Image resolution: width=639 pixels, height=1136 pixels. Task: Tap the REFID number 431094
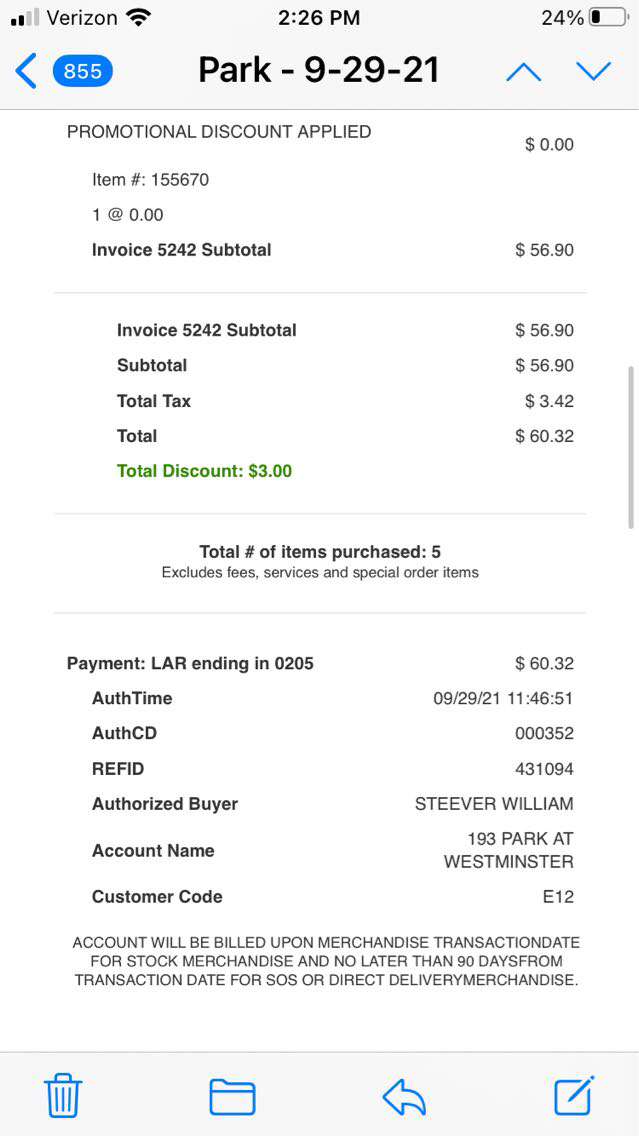[544, 769]
